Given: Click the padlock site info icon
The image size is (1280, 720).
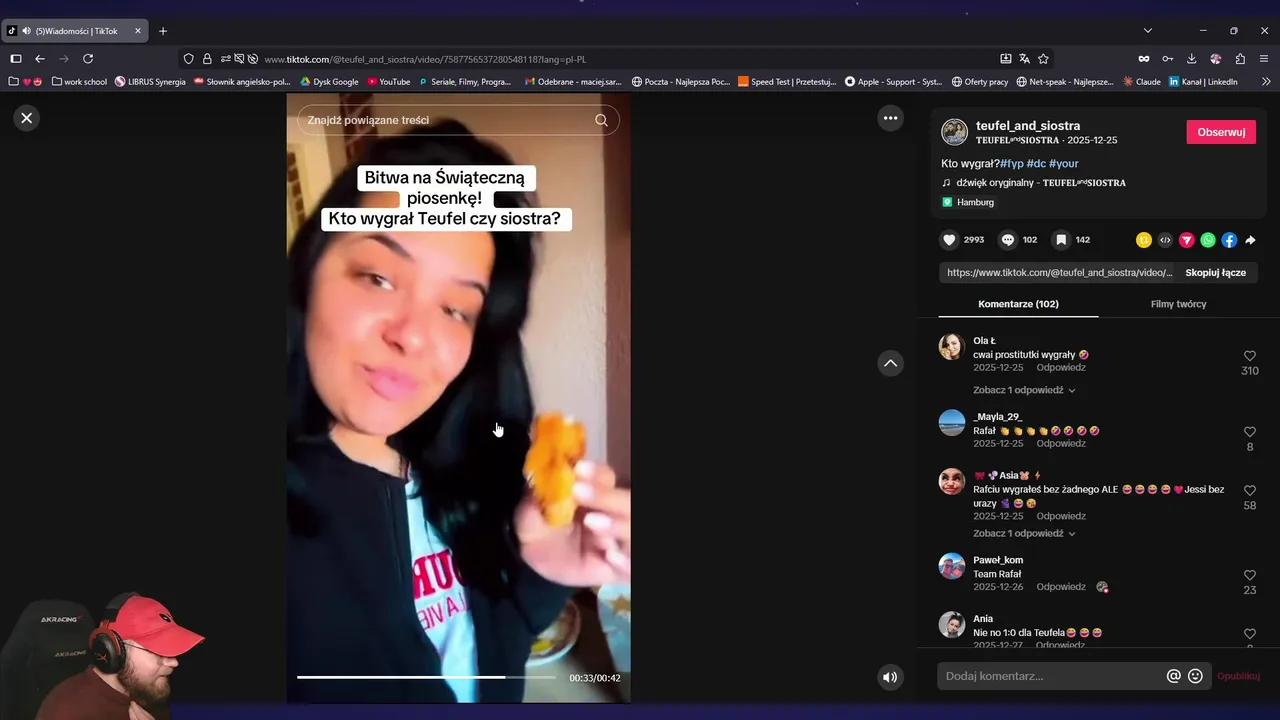Looking at the screenshot, I should click(x=207, y=59).
